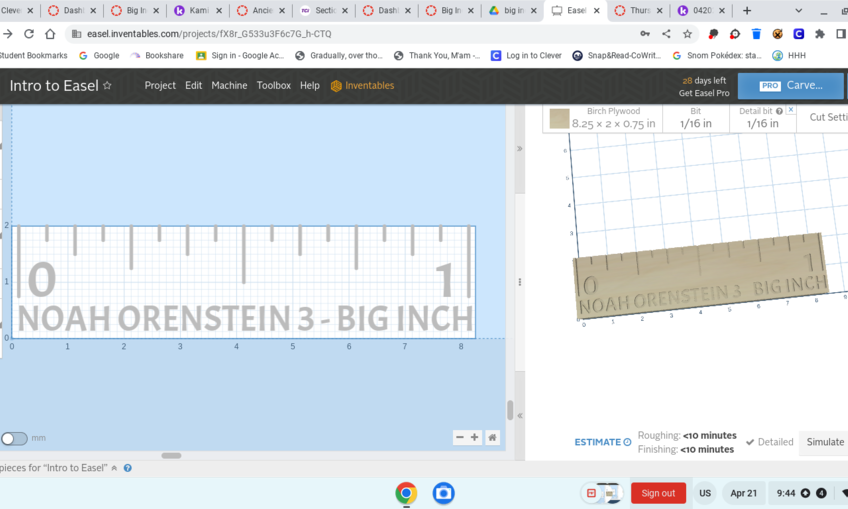
Task: Launch Chrome from the shelf
Action: 406,493
